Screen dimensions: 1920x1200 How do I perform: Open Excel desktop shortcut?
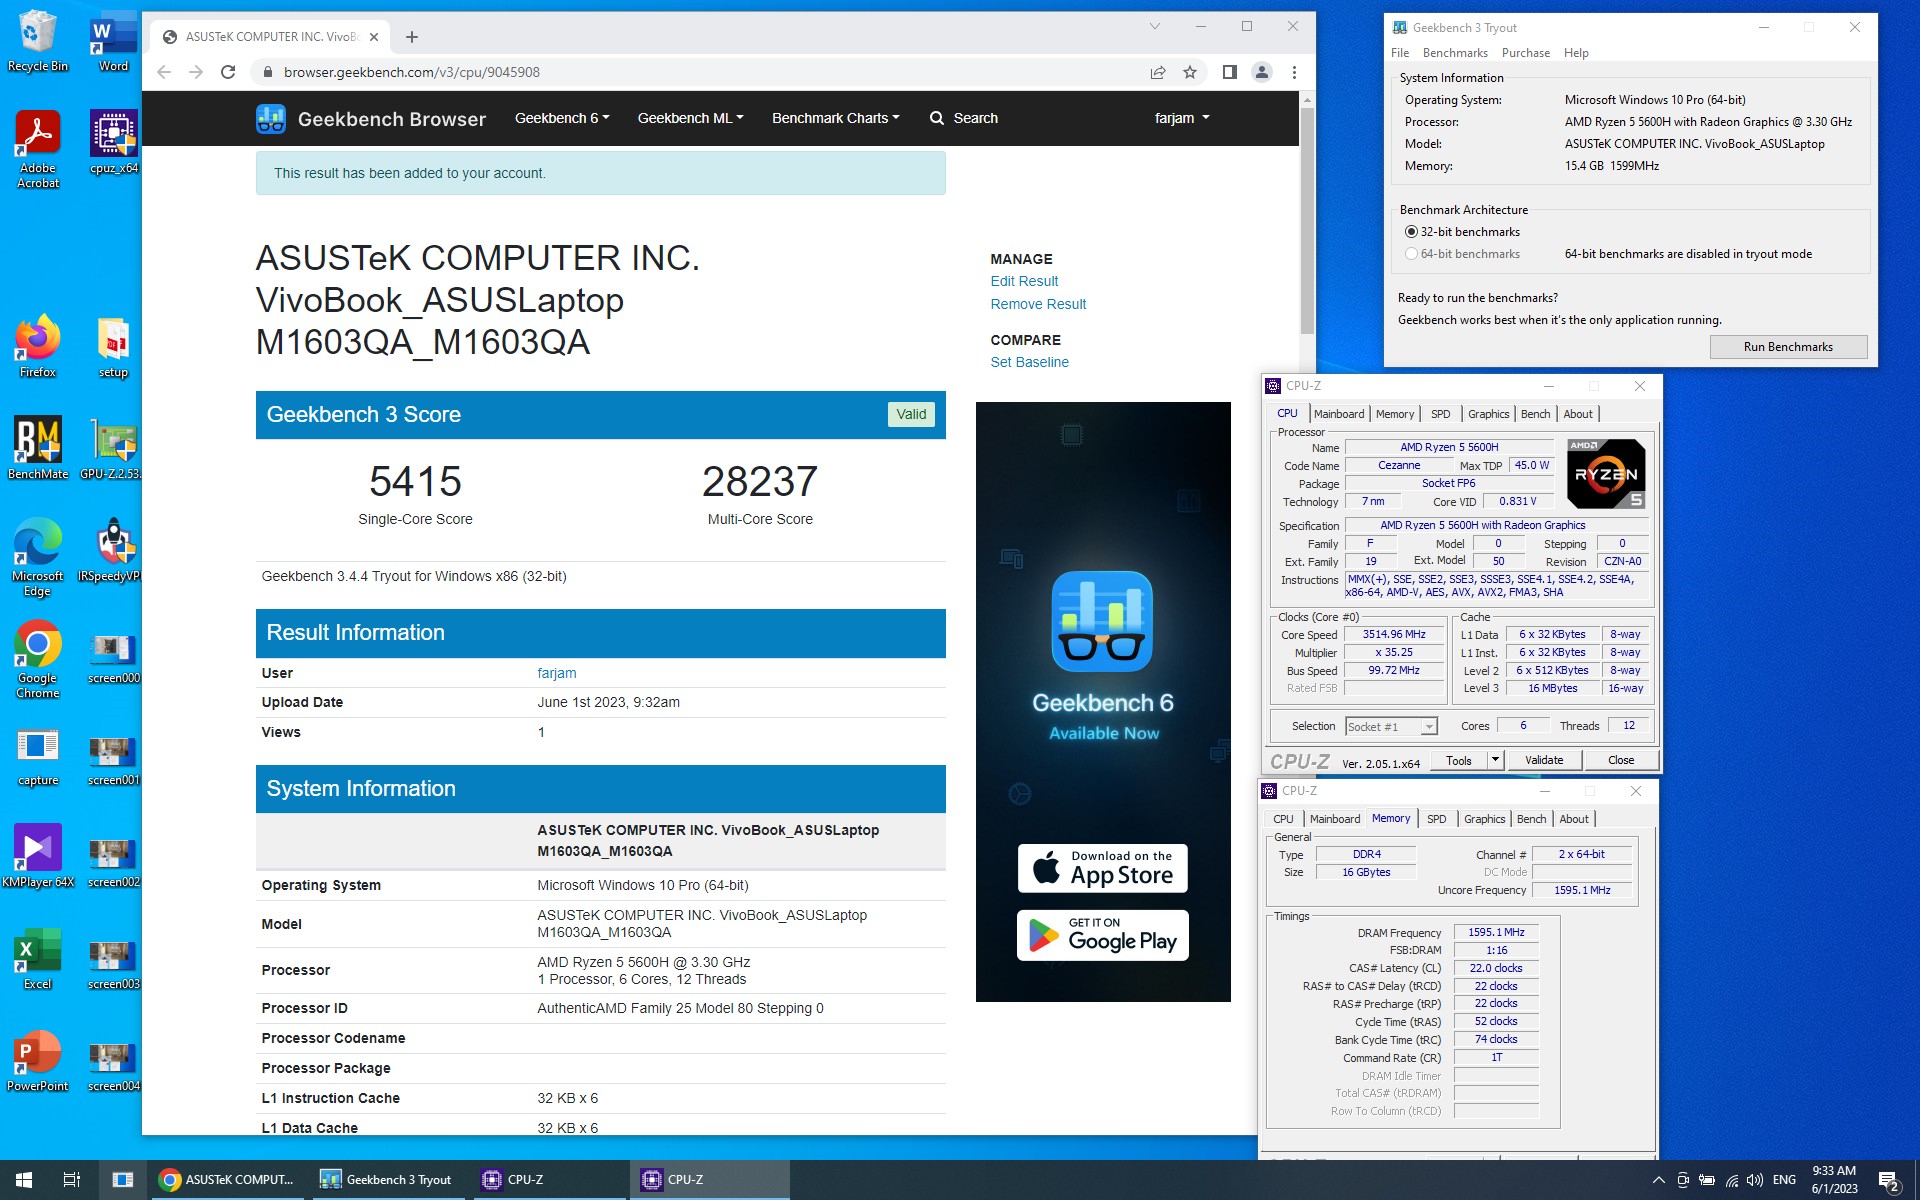(x=37, y=958)
